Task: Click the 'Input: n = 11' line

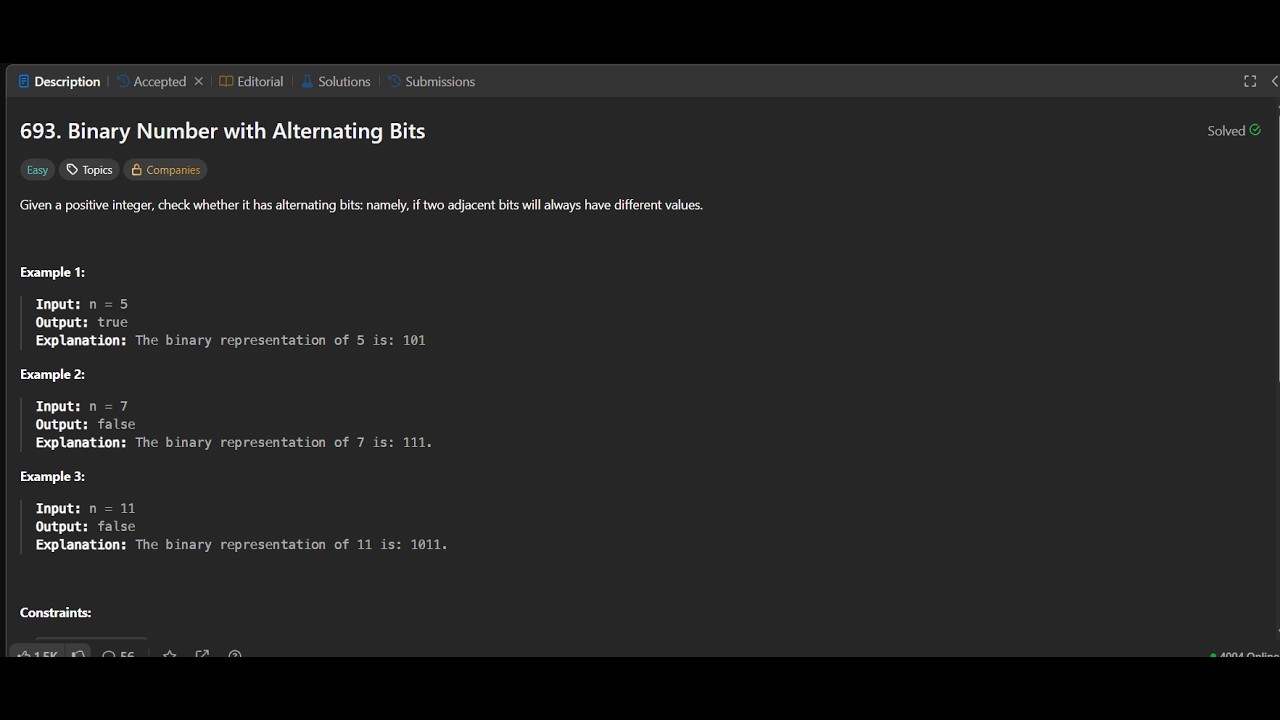Action: [x=86, y=508]
